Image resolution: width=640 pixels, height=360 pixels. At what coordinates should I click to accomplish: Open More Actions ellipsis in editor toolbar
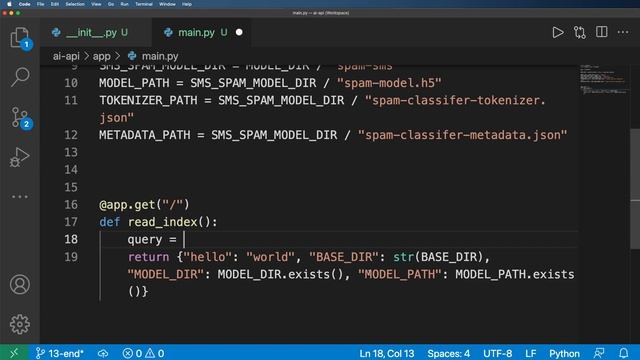[623, 32]
